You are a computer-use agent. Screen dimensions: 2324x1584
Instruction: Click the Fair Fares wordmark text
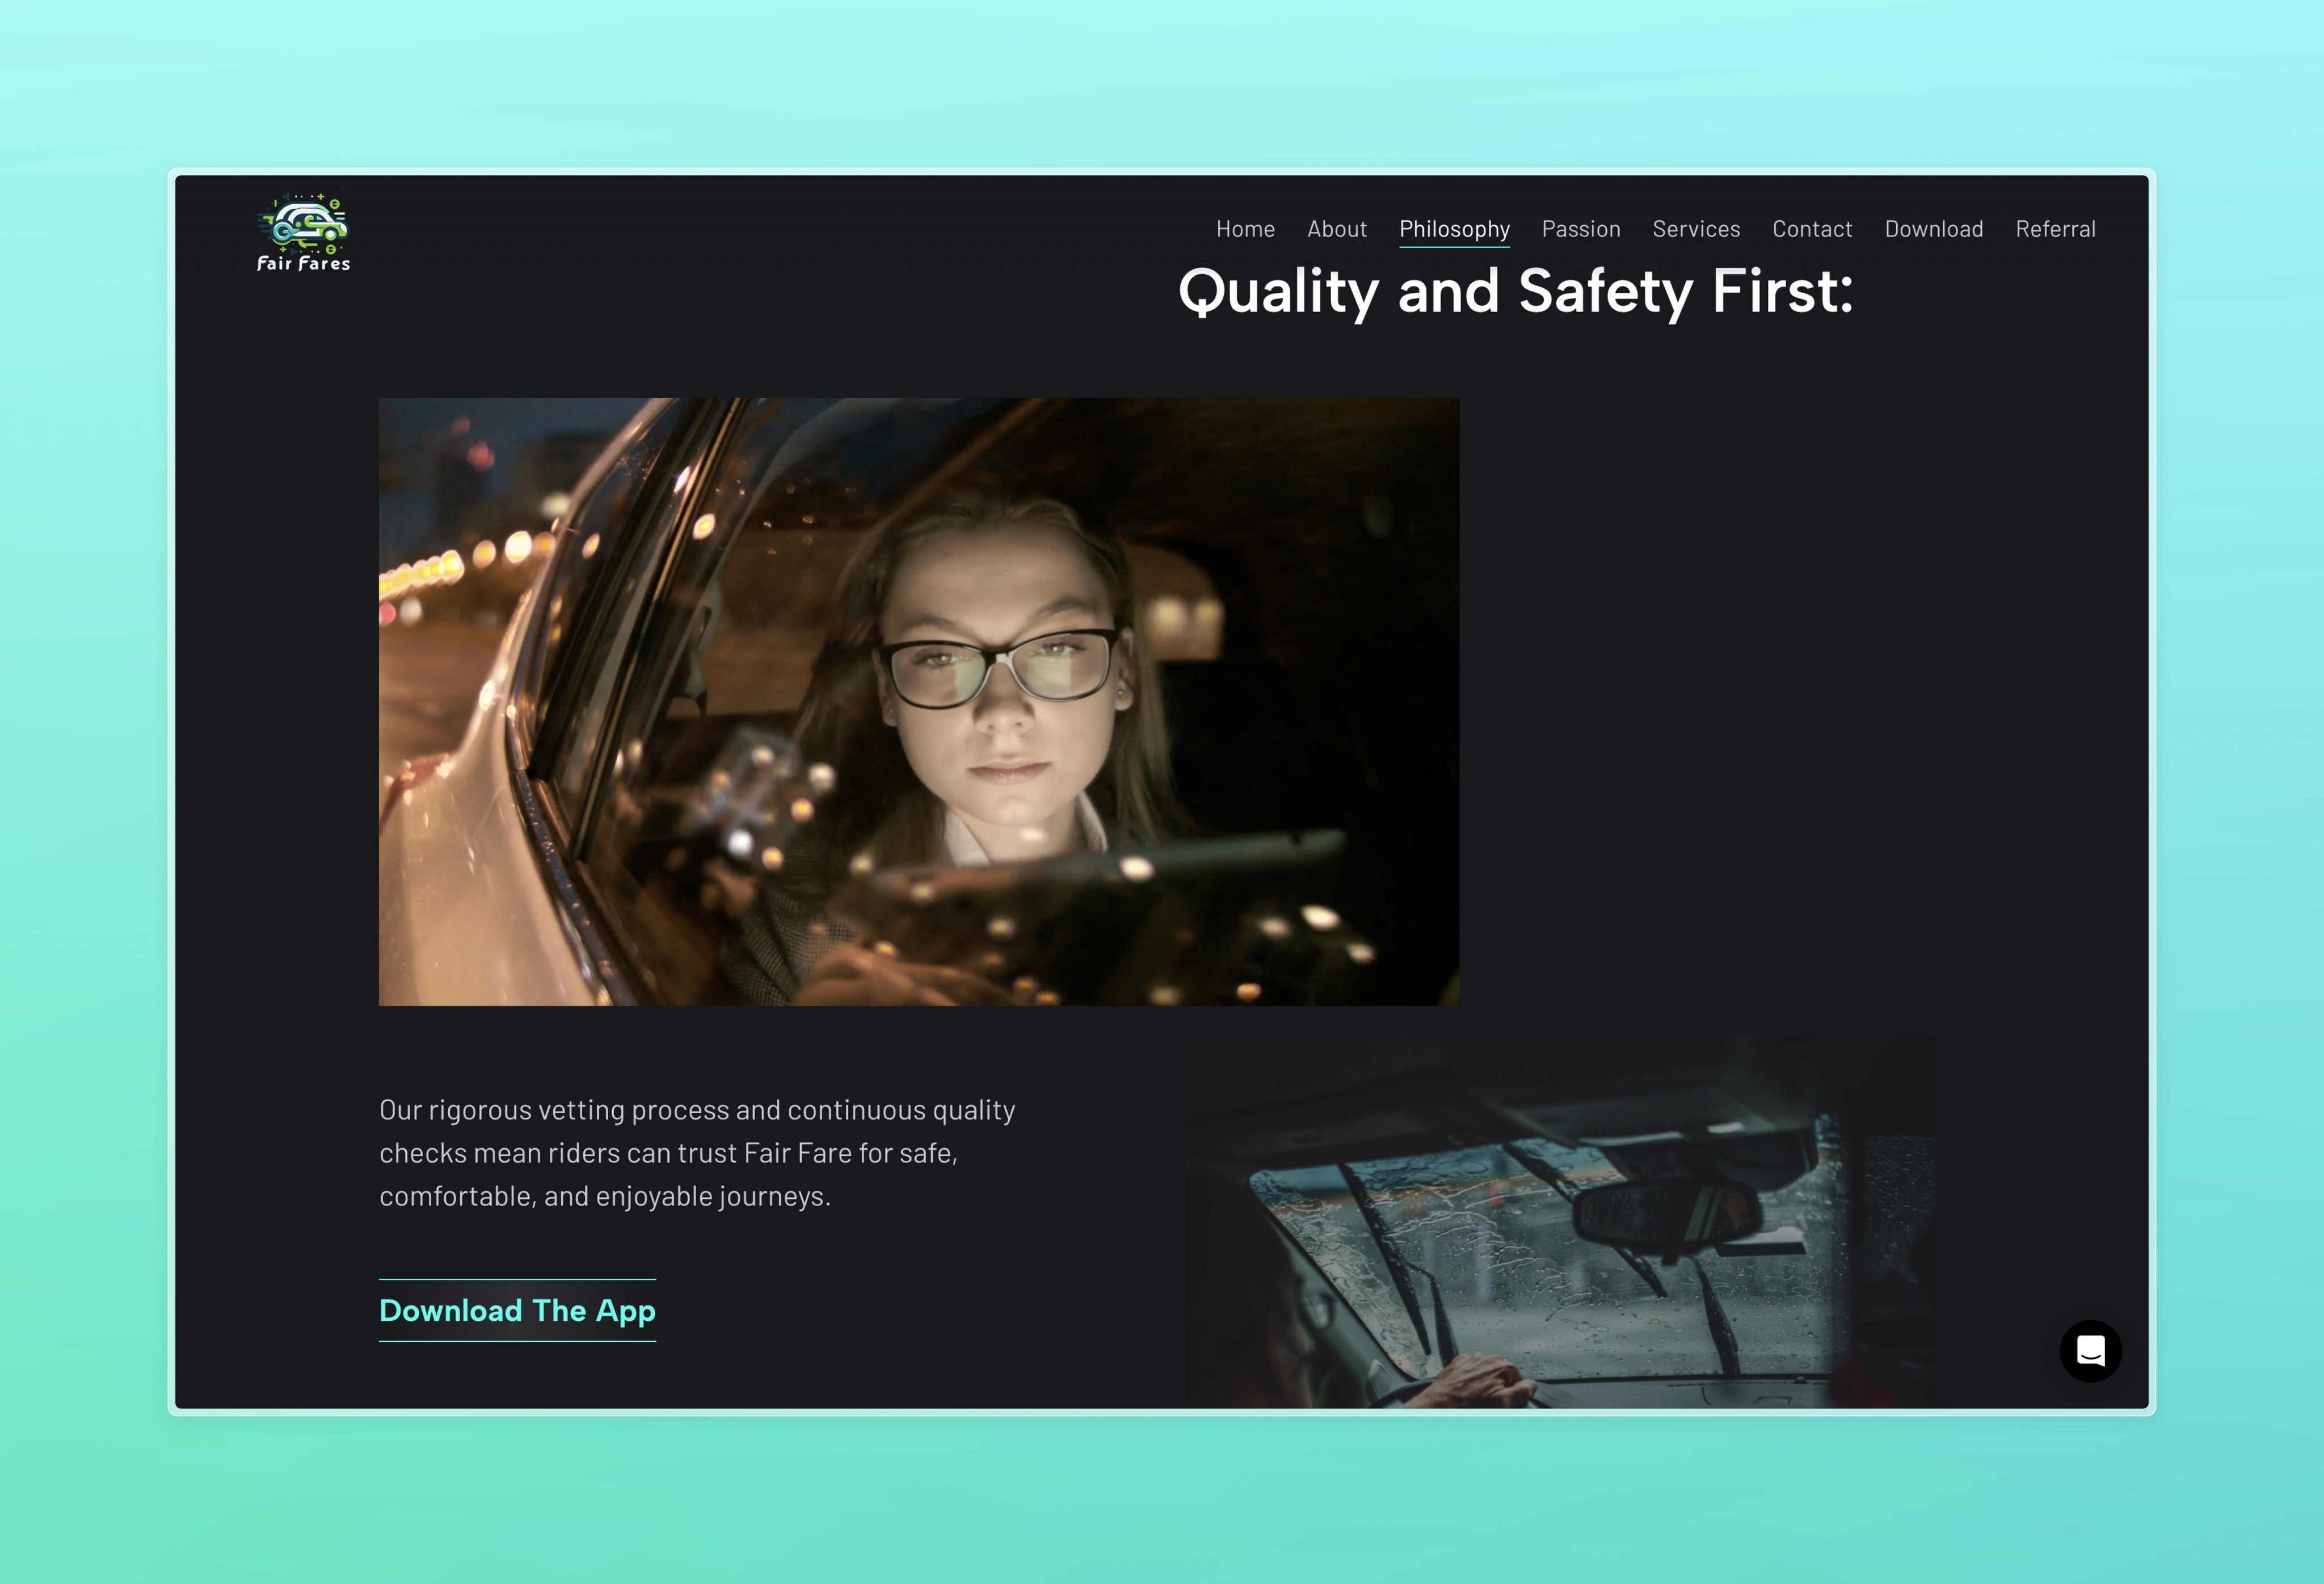pyautogui.click(x=304, y=264)
